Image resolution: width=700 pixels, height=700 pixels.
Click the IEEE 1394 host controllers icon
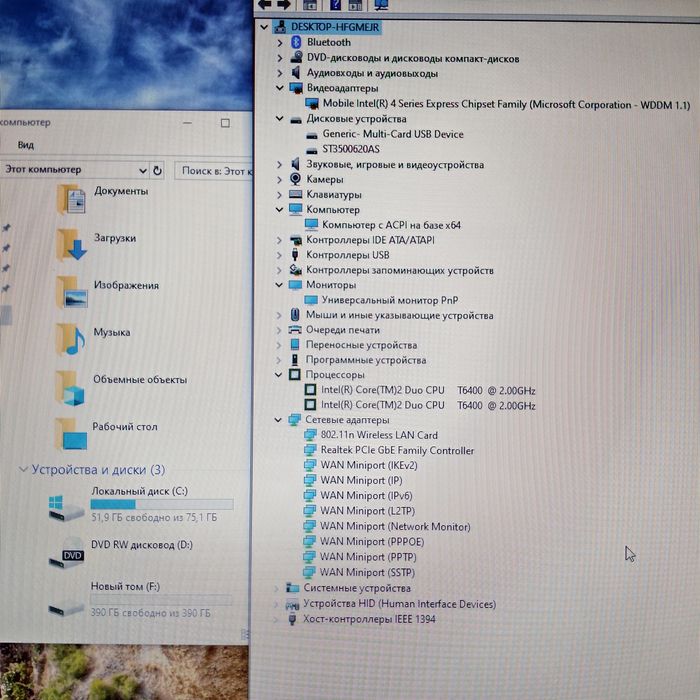coord(292,619)
